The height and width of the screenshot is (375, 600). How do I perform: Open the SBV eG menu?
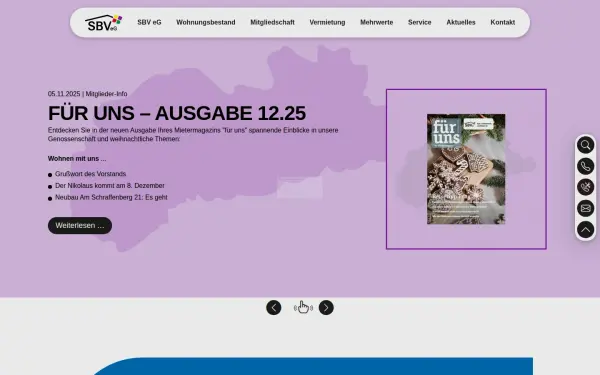149,23
